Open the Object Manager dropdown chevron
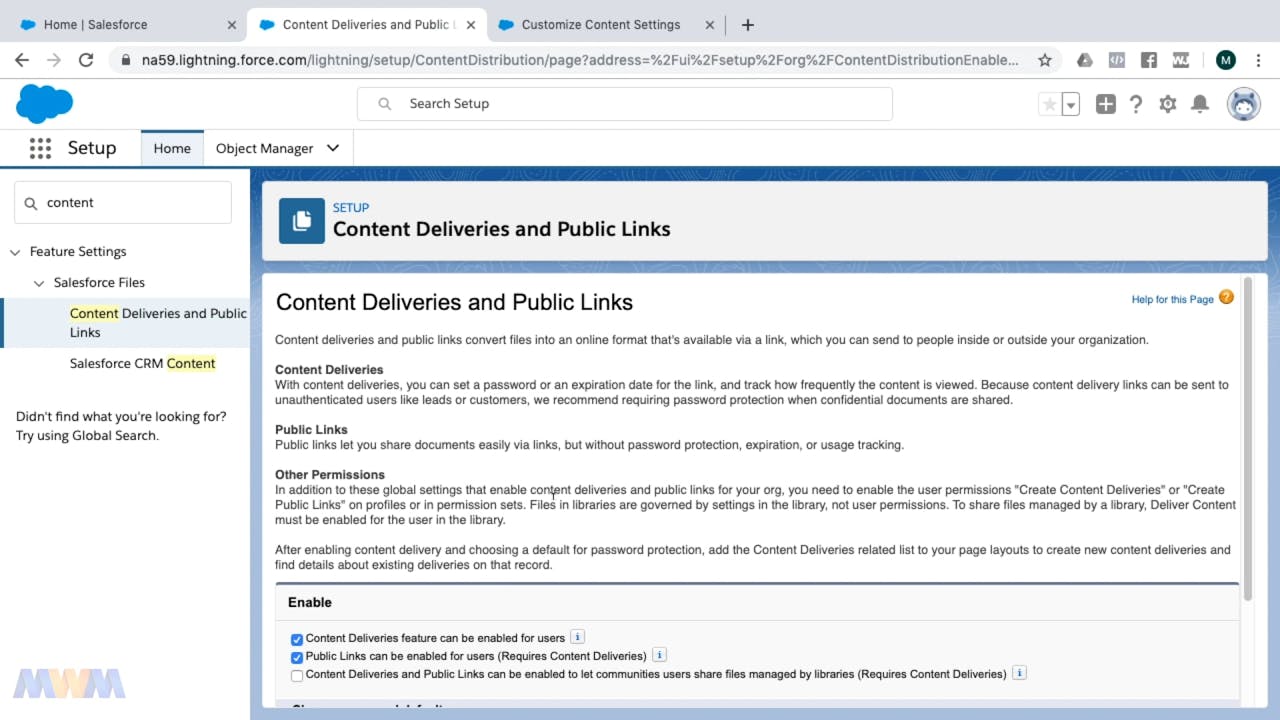Screen dimensions: 1280x720 (x=333, y=148)
